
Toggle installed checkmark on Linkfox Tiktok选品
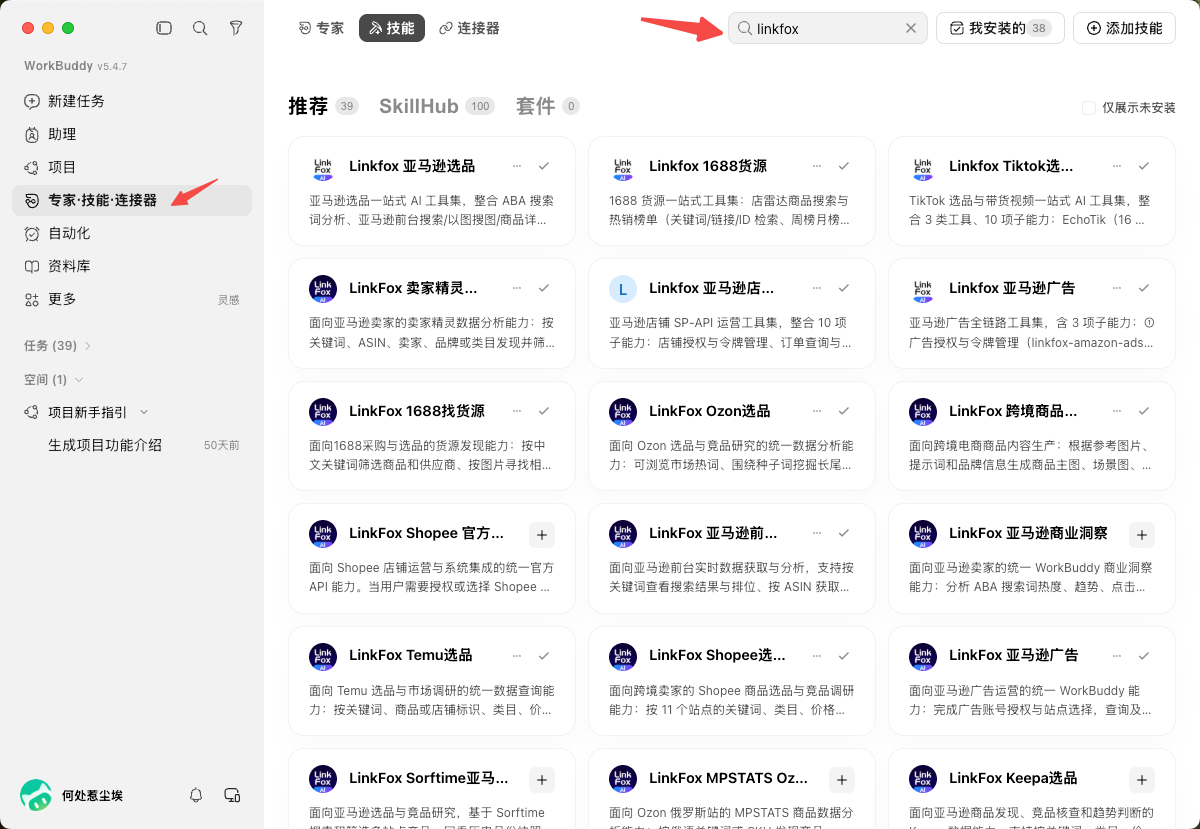[x=1144, y=166]
